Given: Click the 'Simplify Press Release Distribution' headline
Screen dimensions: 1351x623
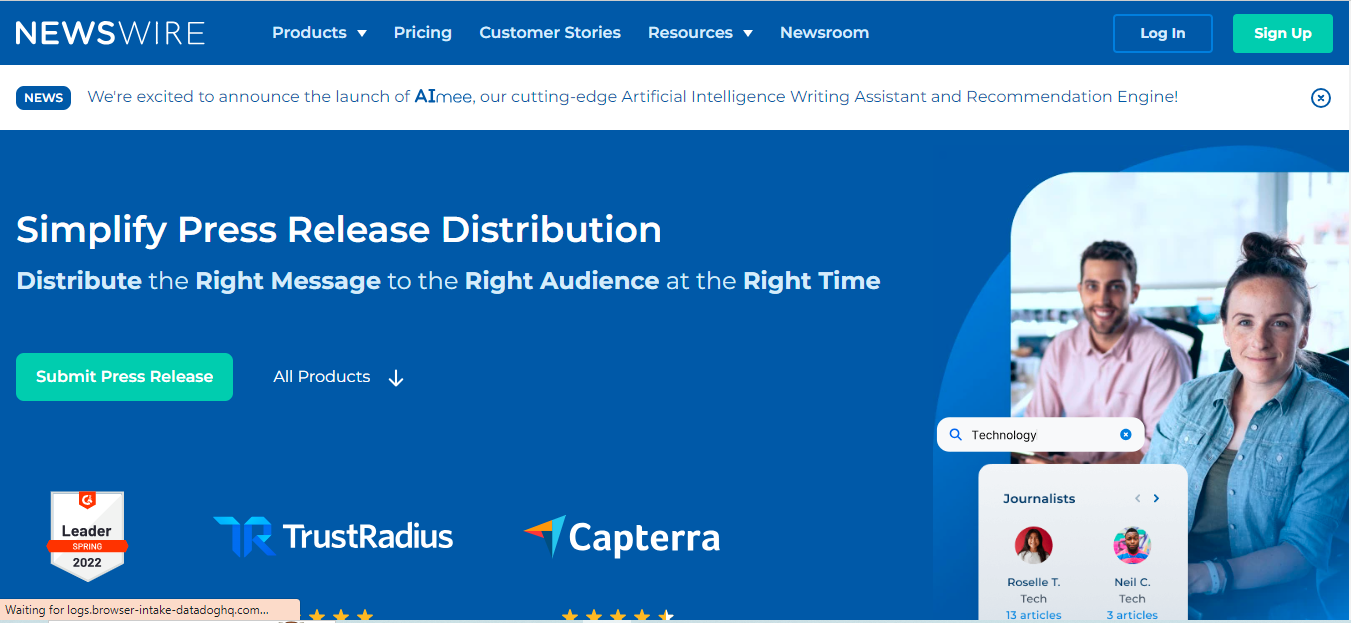Looking at the screenshot, I should [x=339, y=230].
